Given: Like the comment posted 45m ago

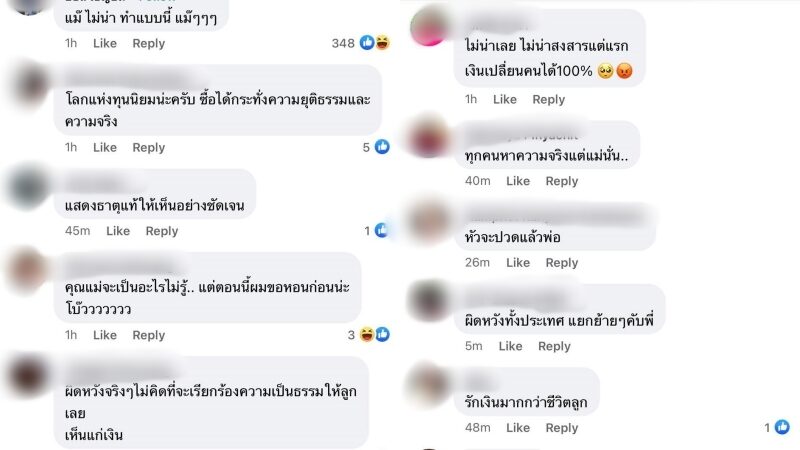Looking at the screenshot, I should [x=118, y=231].
